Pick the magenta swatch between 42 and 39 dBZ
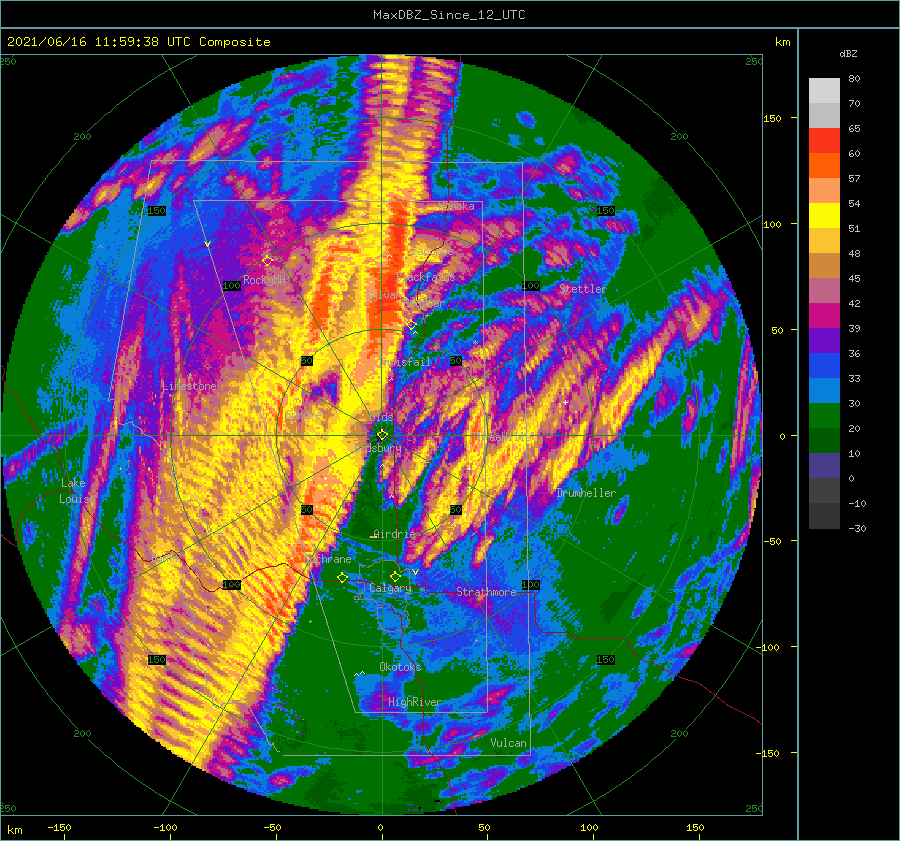This screenshot has height=841, width=900. (x=824, y=315)
